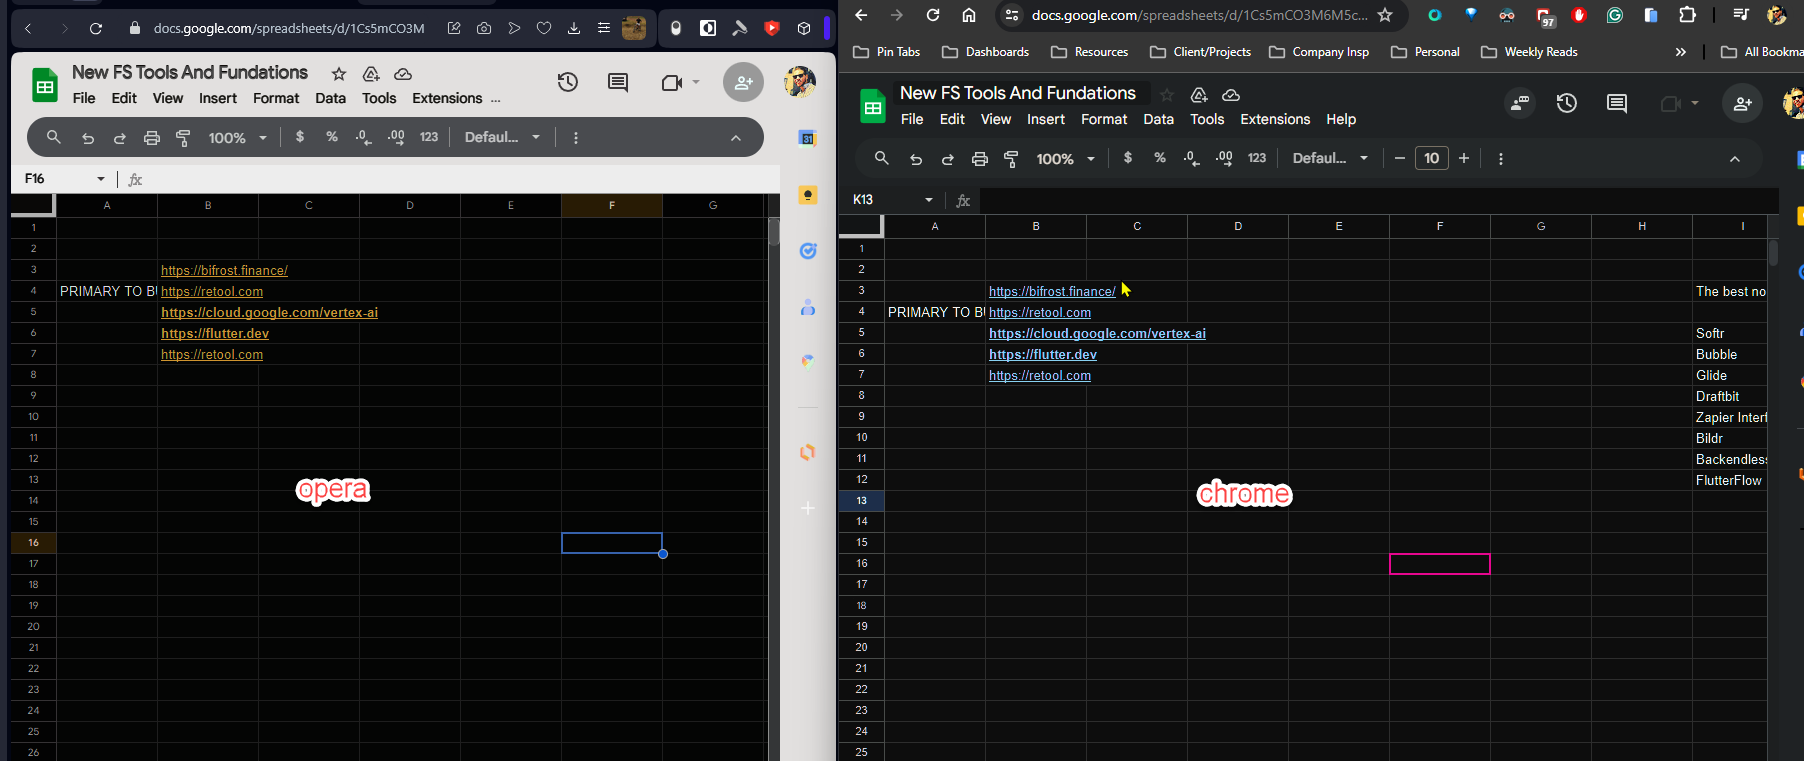Open the bifrost.finance link in Opera sheet

coord(224,270)
